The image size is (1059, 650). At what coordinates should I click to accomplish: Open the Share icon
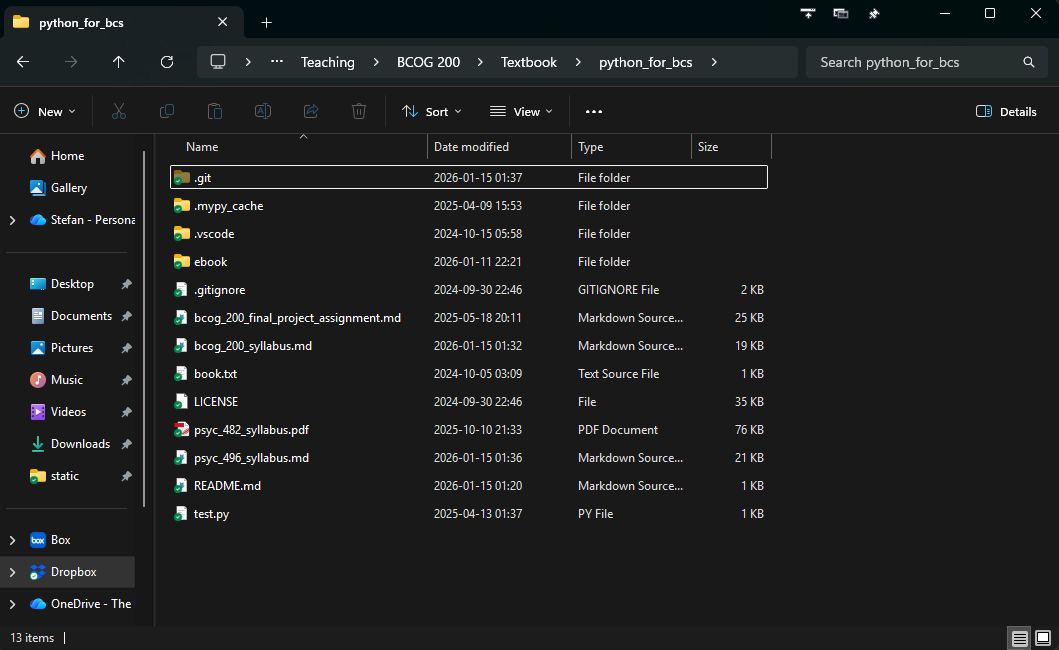(311, 111)
